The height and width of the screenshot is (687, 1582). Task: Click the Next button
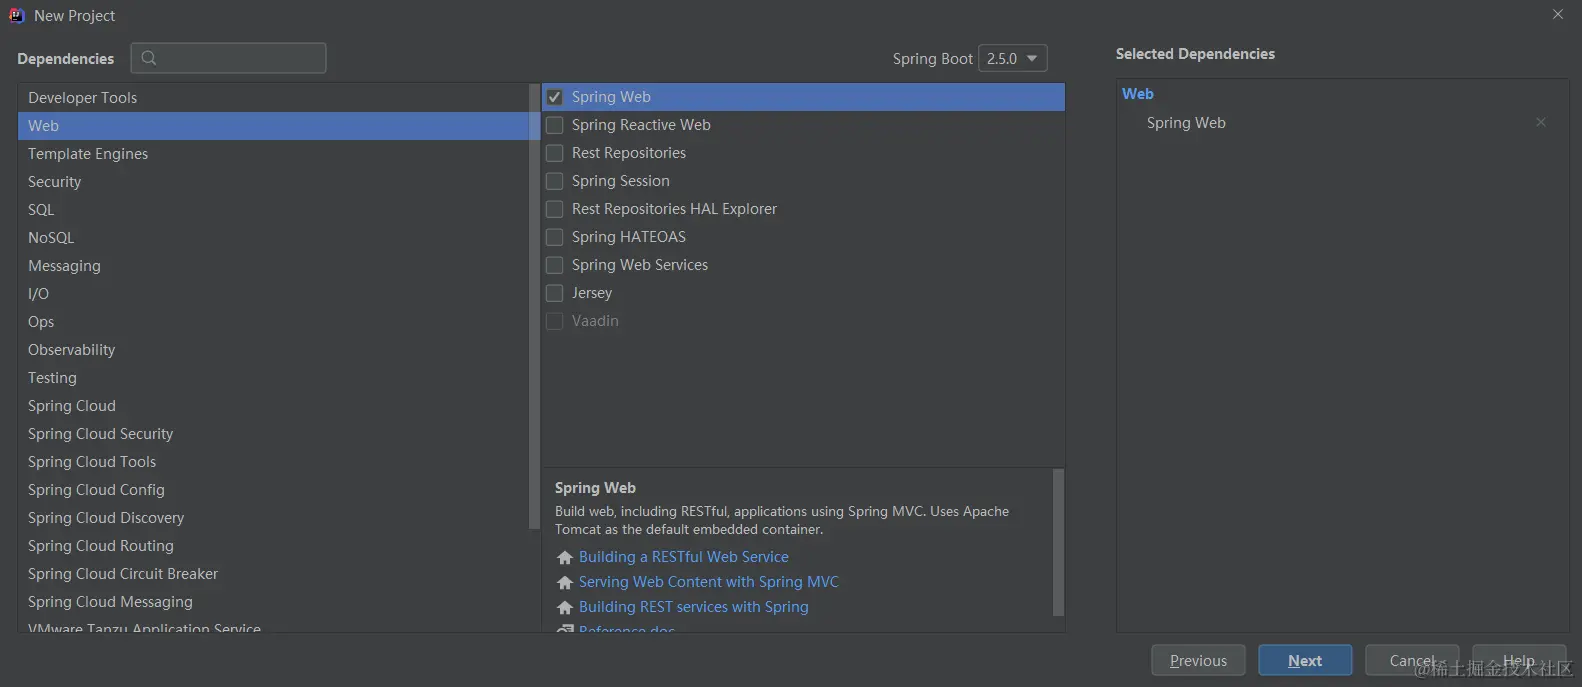coord(1305,660)
